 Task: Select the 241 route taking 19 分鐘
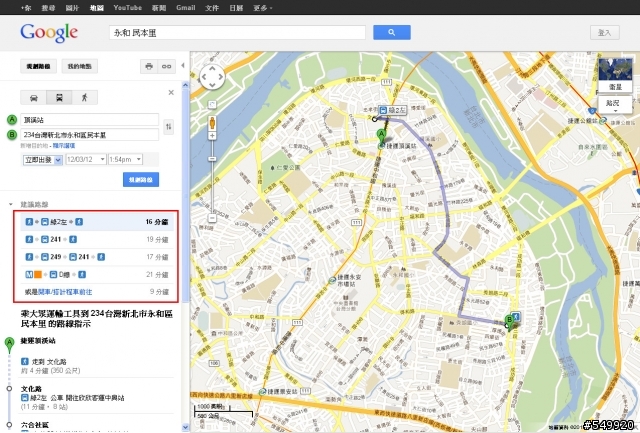tap(97, 240)
